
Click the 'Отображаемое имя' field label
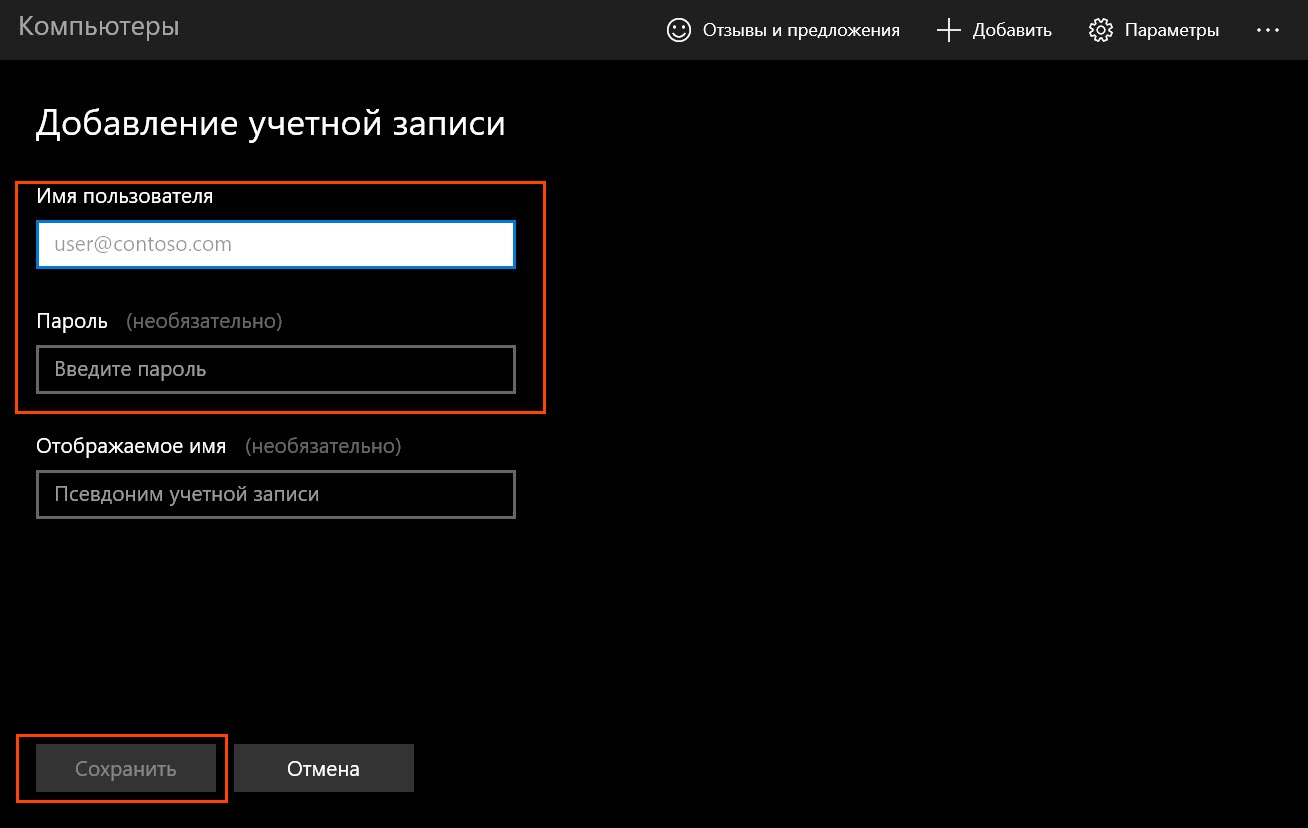click(131, 446)
